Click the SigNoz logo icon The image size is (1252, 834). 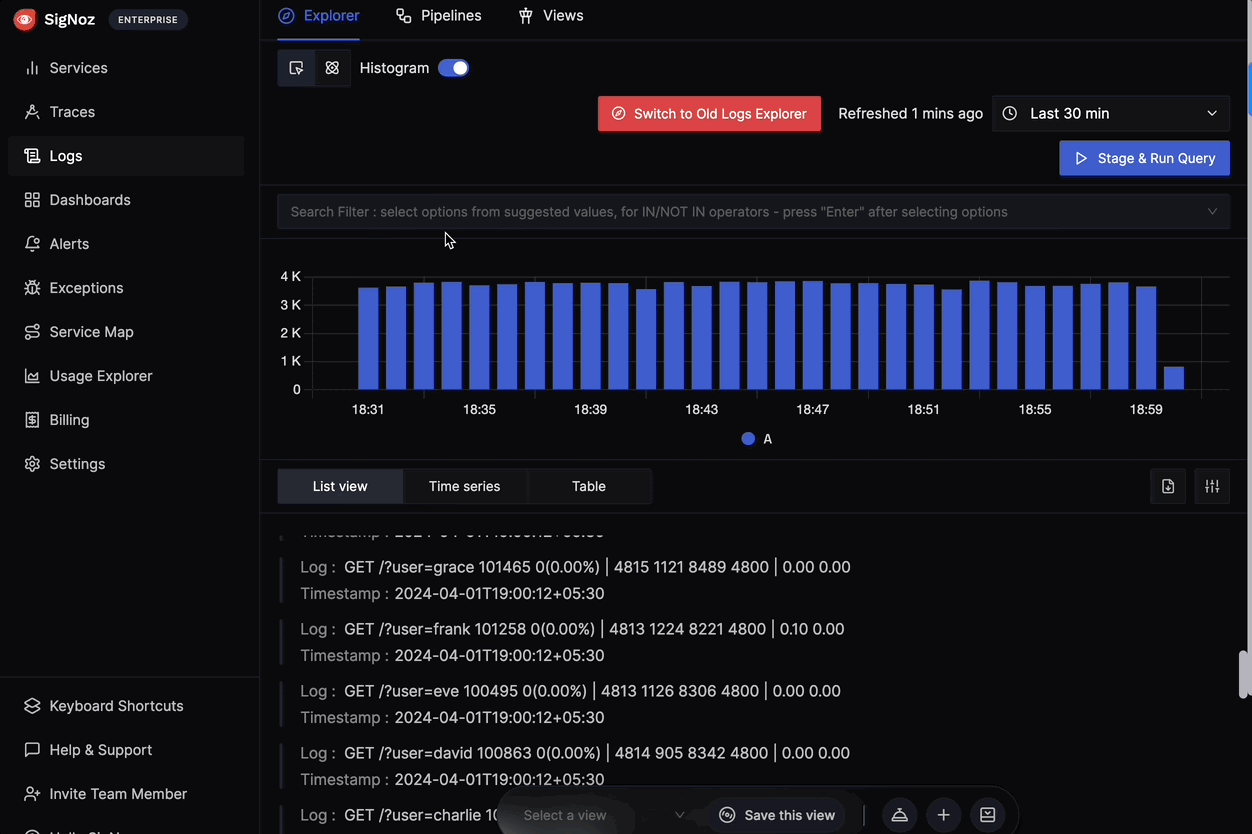(25, 19)
